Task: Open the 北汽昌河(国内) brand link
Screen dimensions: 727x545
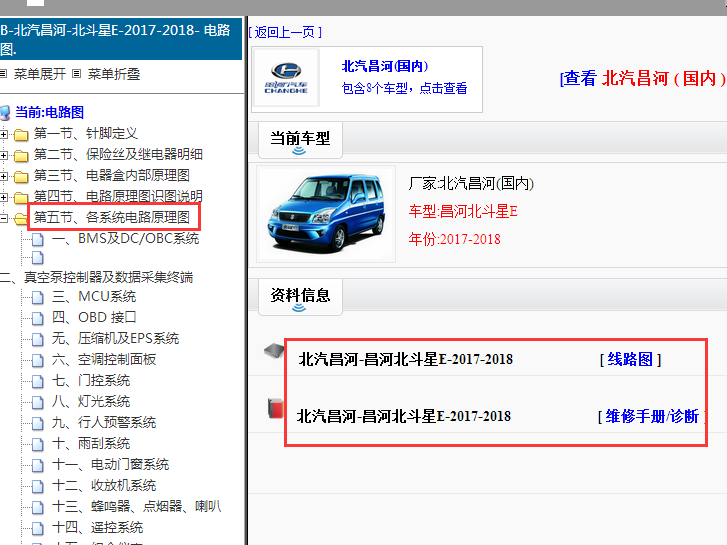Action: pyautogui.click(x=385, y=66)
